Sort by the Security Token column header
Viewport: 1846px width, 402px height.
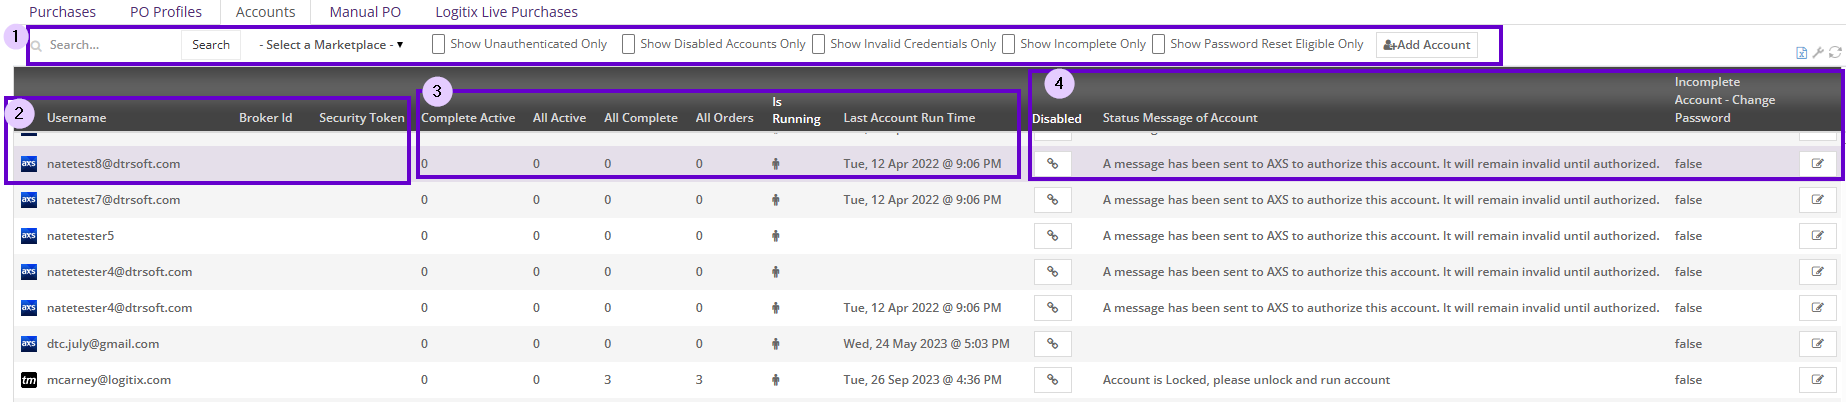pyautogui.click(x=362, y=118)
